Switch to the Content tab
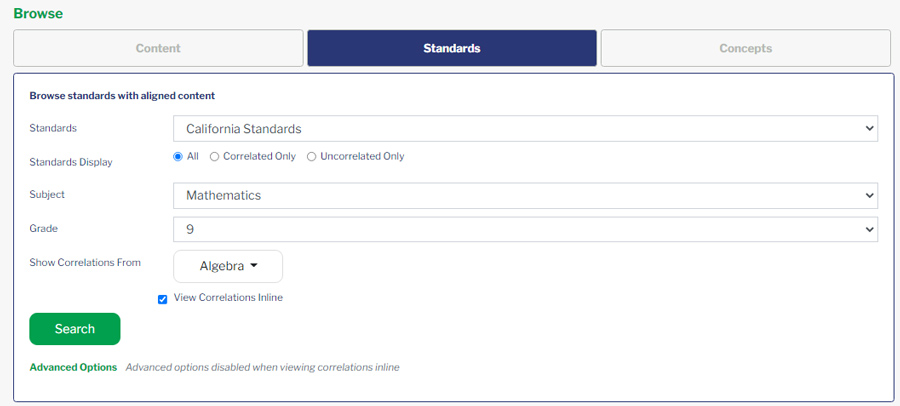The height and width of the screenshot is (406, 900). (158, 48)
